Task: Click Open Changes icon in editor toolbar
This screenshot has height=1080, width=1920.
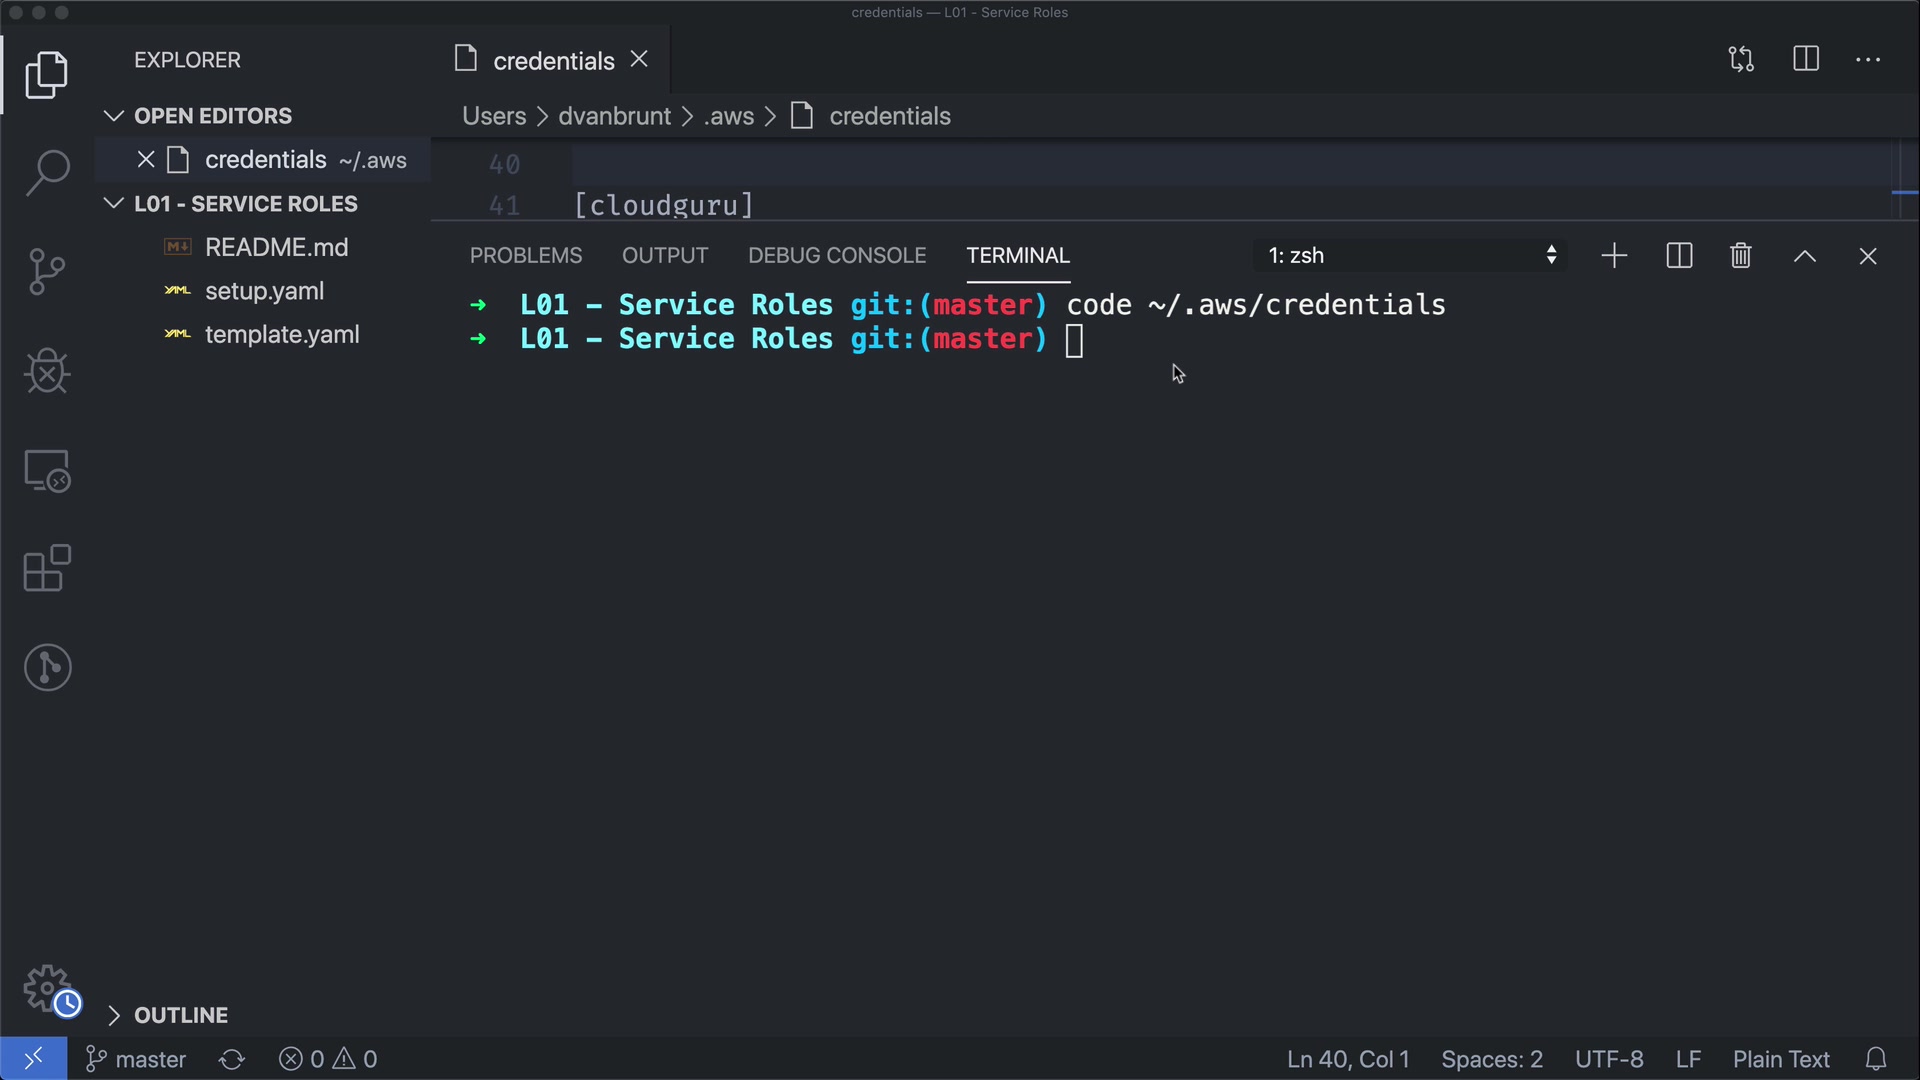Action: [x=1741, y=59]
